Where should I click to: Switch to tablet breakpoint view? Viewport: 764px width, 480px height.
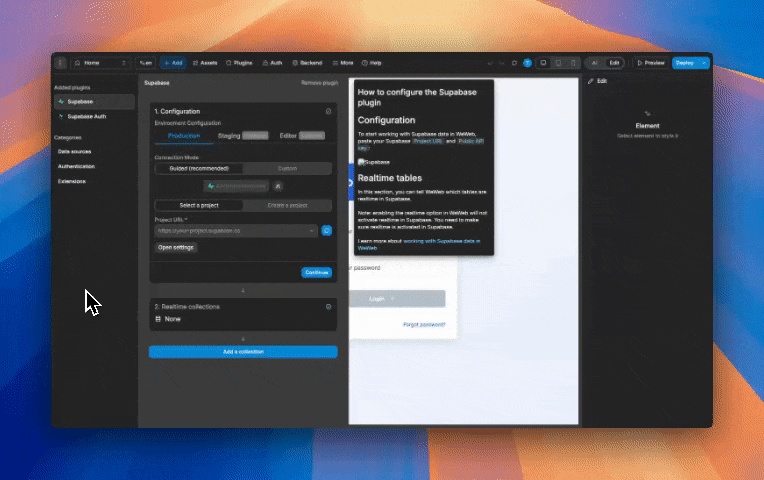point(558,63)
